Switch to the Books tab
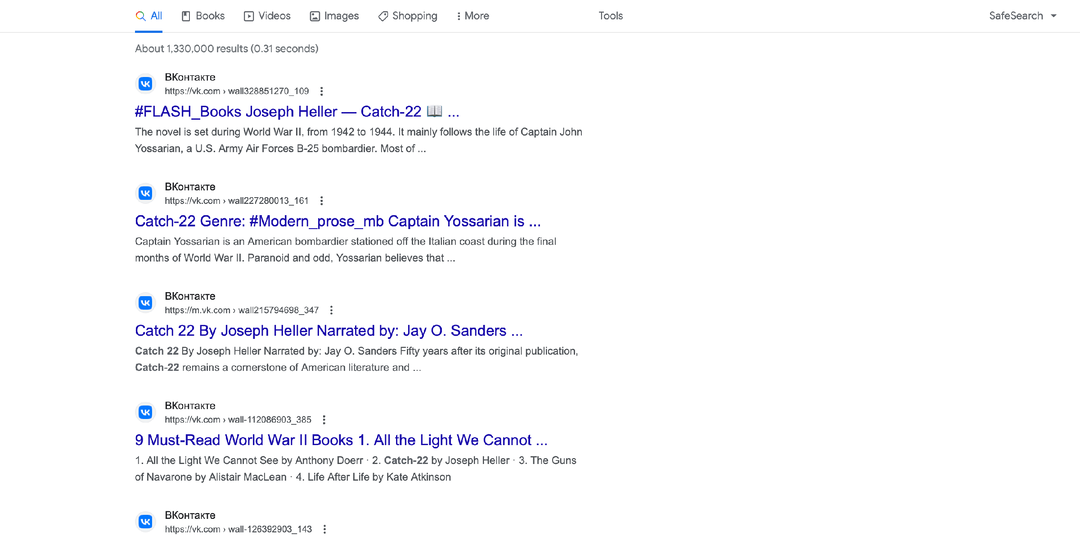The image size is (1080, 540). [203, 16]
